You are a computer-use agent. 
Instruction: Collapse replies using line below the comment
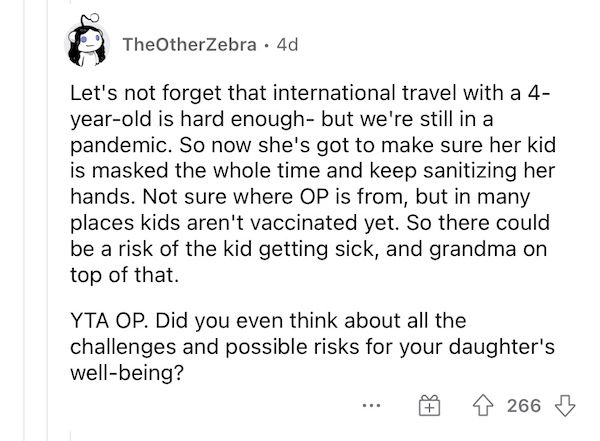[71, 436]
